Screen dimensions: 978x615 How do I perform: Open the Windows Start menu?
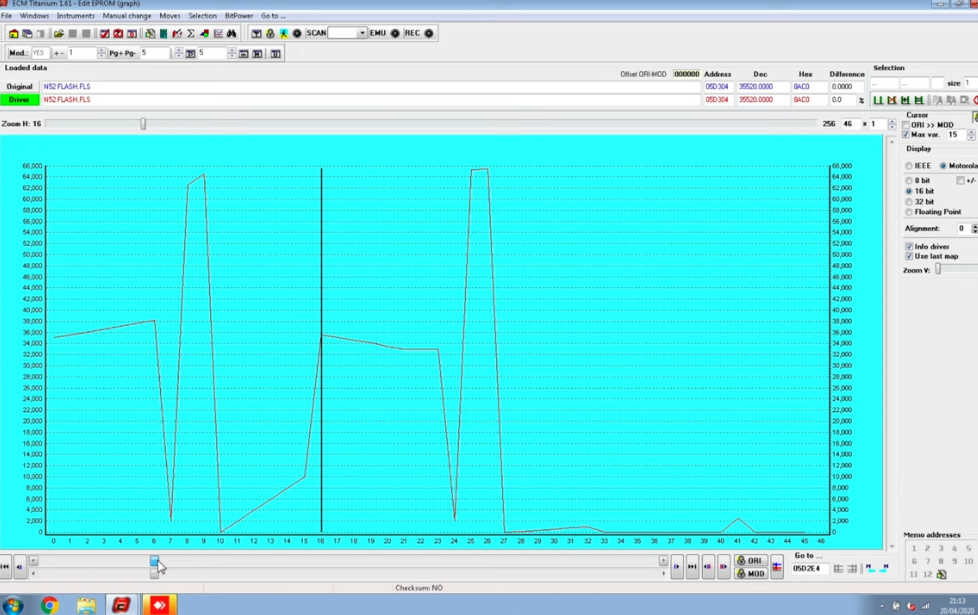point(12,604)
